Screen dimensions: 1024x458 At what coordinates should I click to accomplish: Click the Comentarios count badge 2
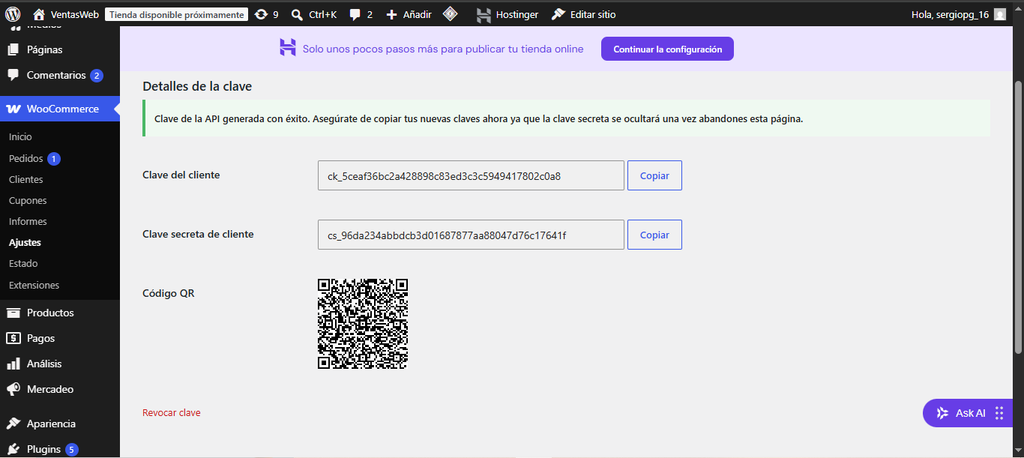tap(97, 76)
